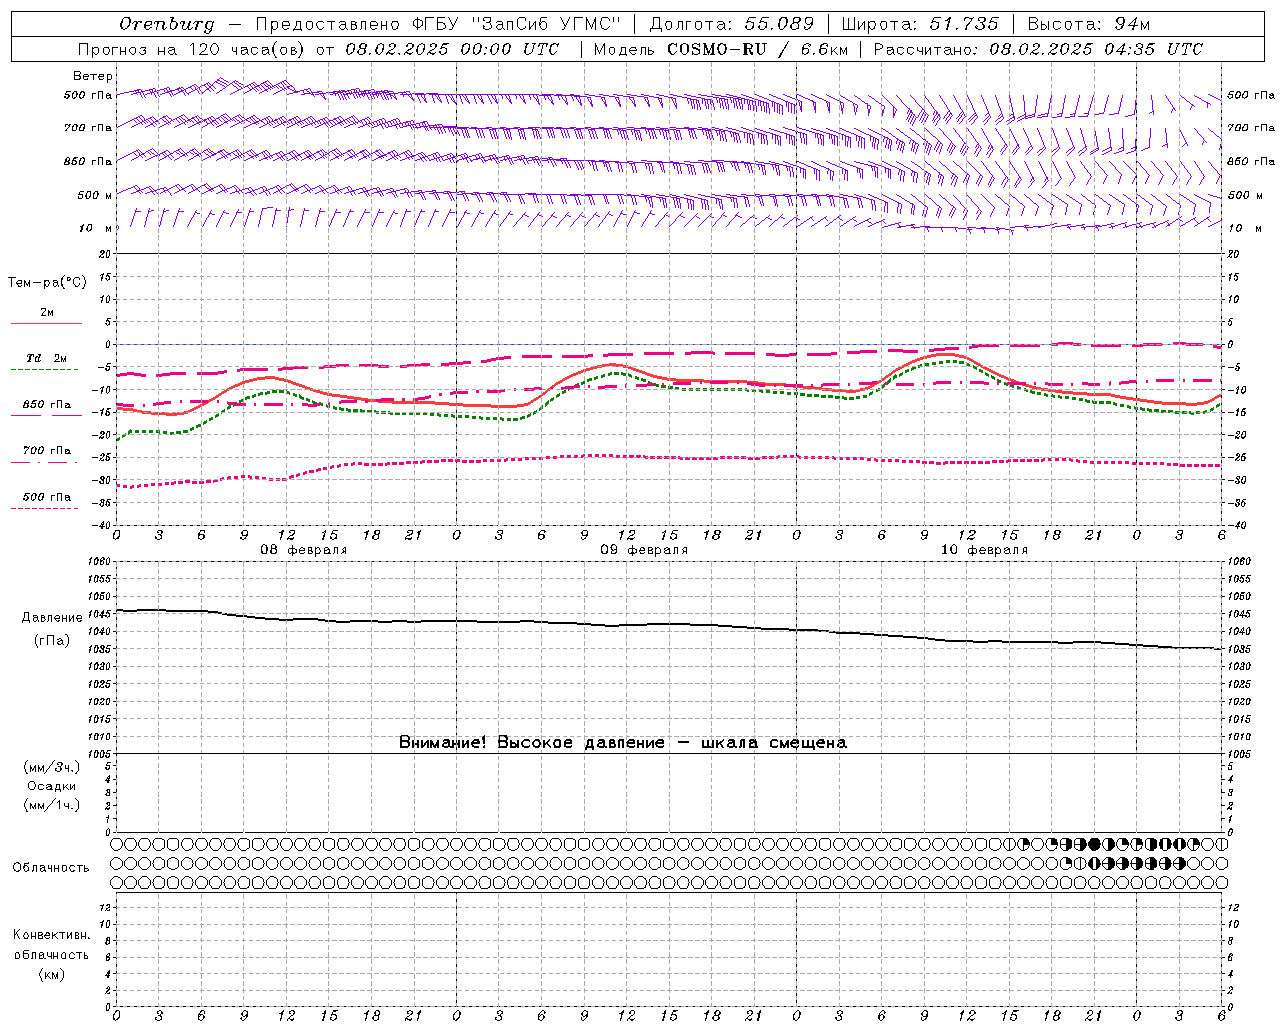Click the Модель COSMO-RU / 6.6км label
The width and height of the screenshot is (1280, 1024).
click(720, 49)
